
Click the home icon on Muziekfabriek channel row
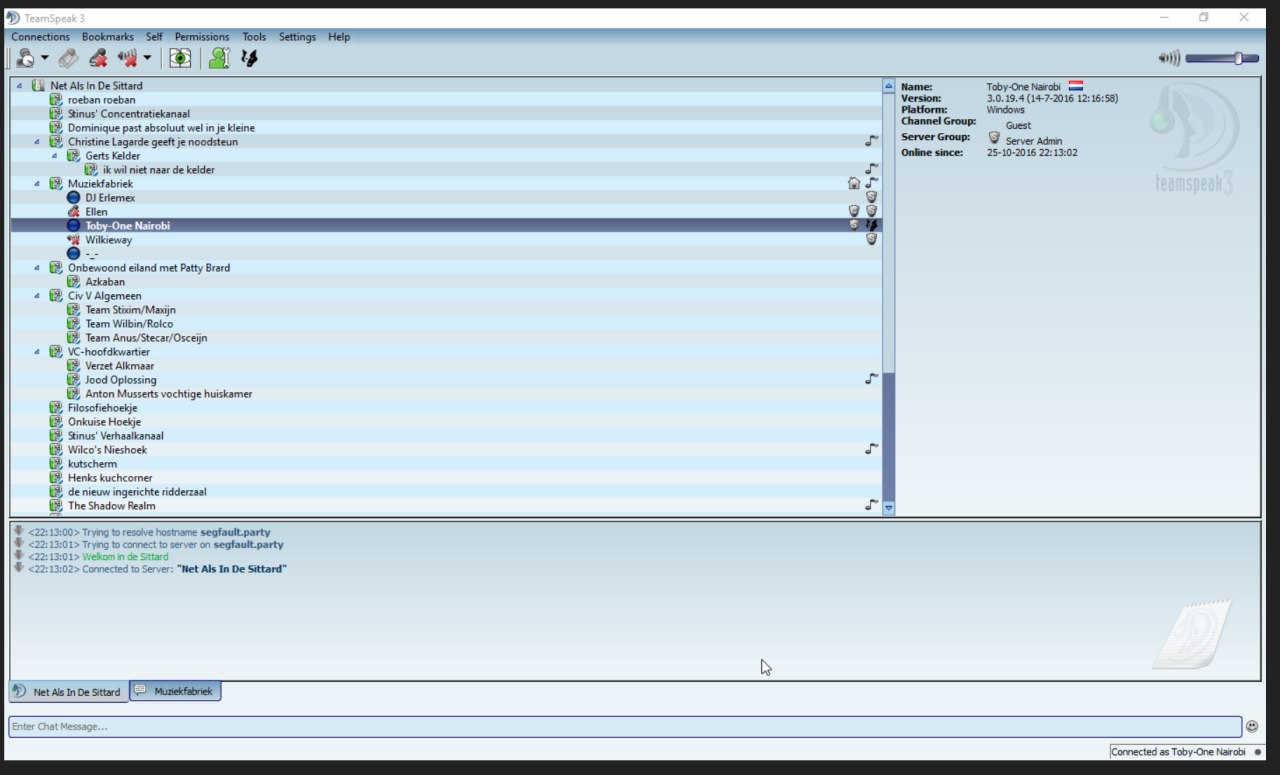point(853,183)
